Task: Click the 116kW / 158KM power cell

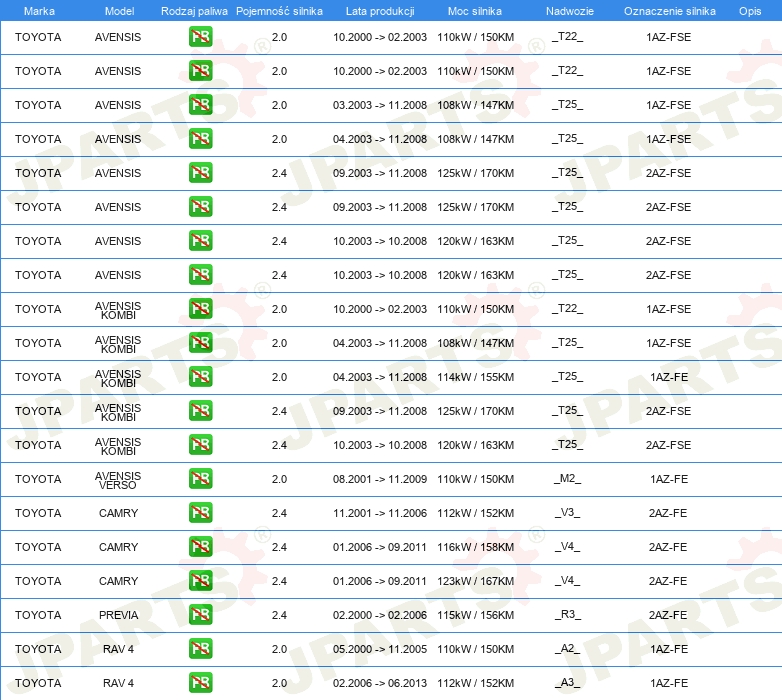Action: (476, 547)
